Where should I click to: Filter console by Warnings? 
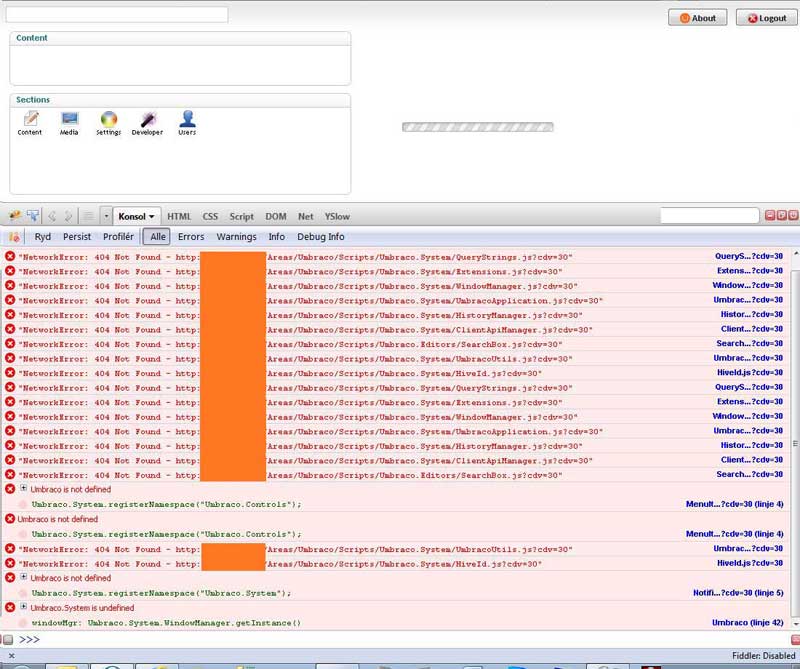point(236,237)
